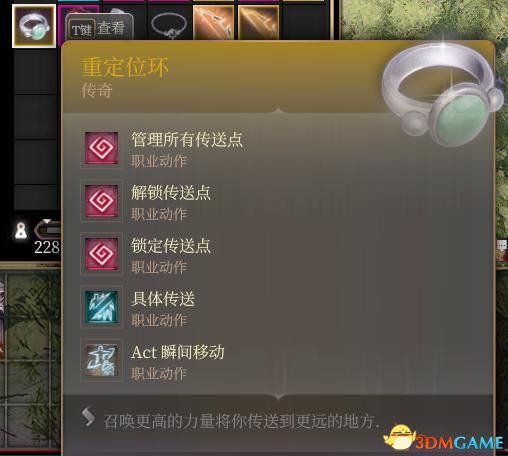The image size is (508, 456).
Task: Select the second orange arrow inventory item
Action: point(259,23)
